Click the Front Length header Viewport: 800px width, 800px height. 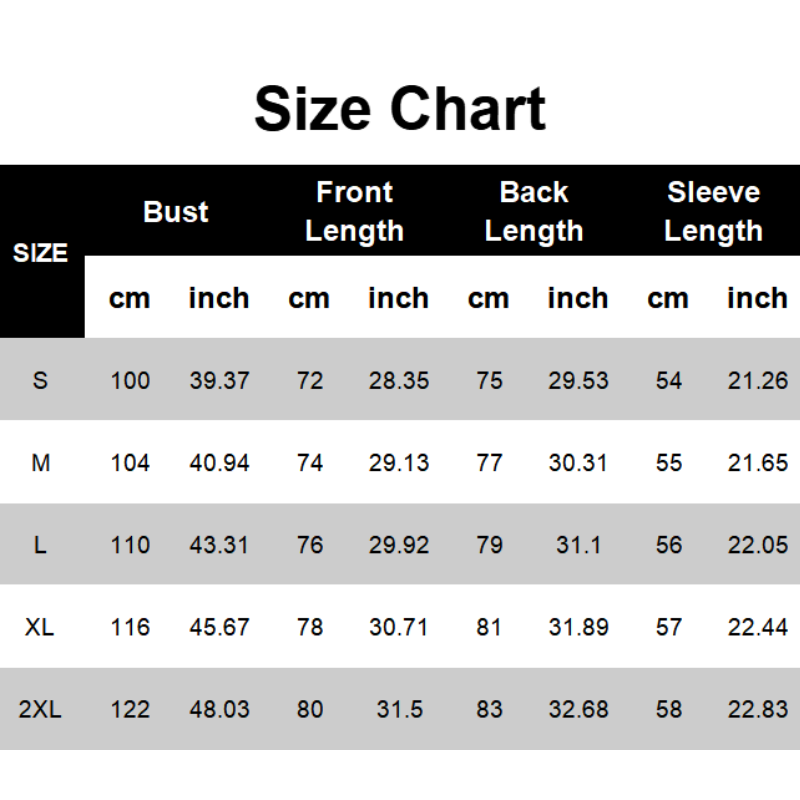[354, 211]
